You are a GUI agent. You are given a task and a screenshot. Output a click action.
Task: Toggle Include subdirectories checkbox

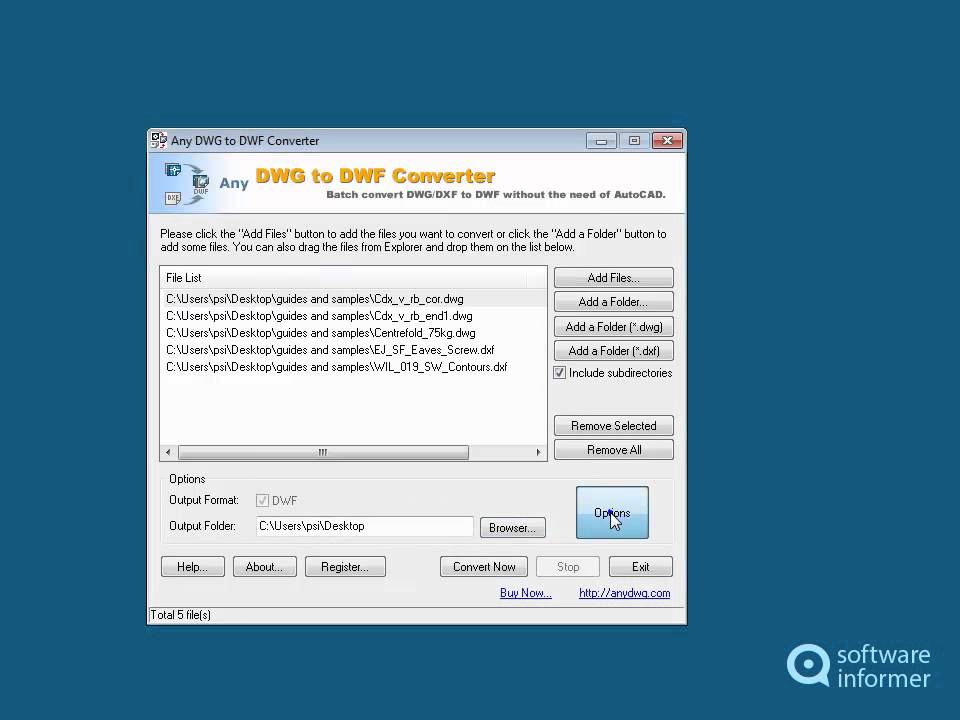click(x=560, y=373)
